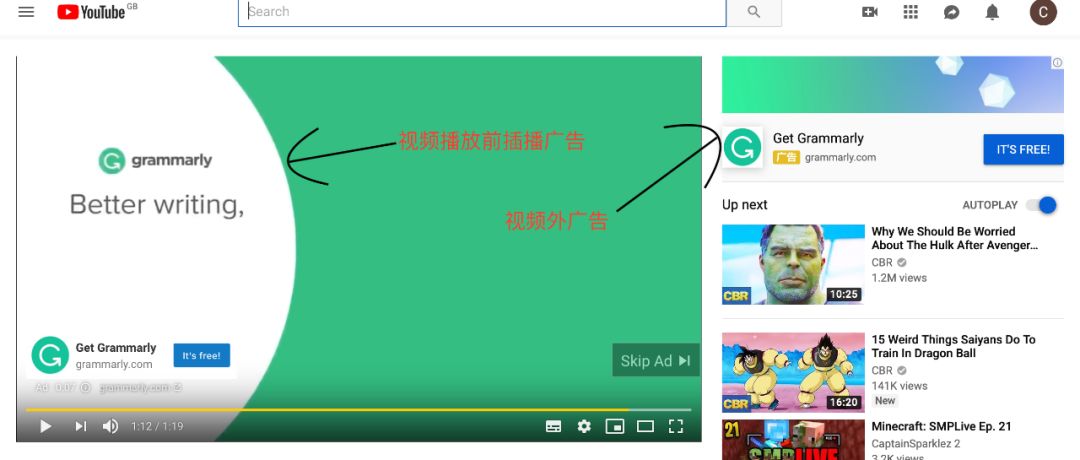The width and height of the screenshot is (1080, 460).
Task: Enter full screen mode
Action: 676,426
